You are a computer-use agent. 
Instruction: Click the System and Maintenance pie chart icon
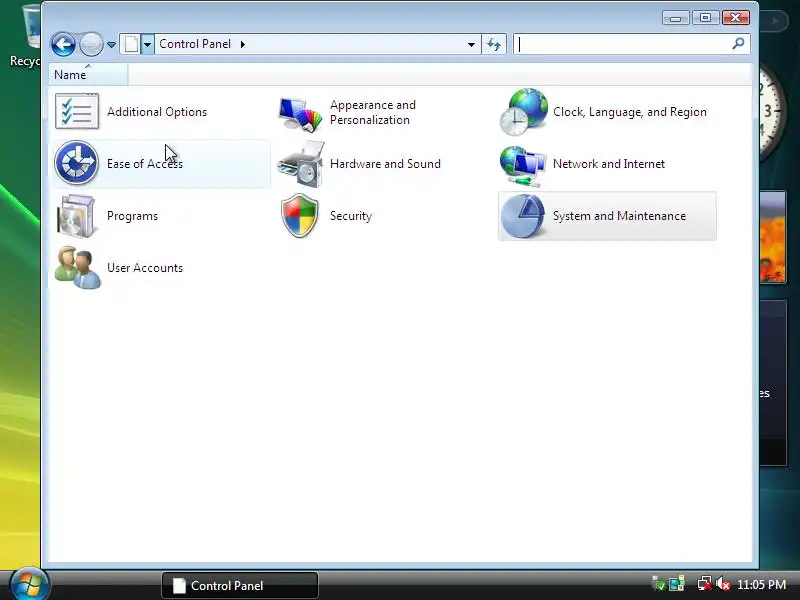coord(522,216)
